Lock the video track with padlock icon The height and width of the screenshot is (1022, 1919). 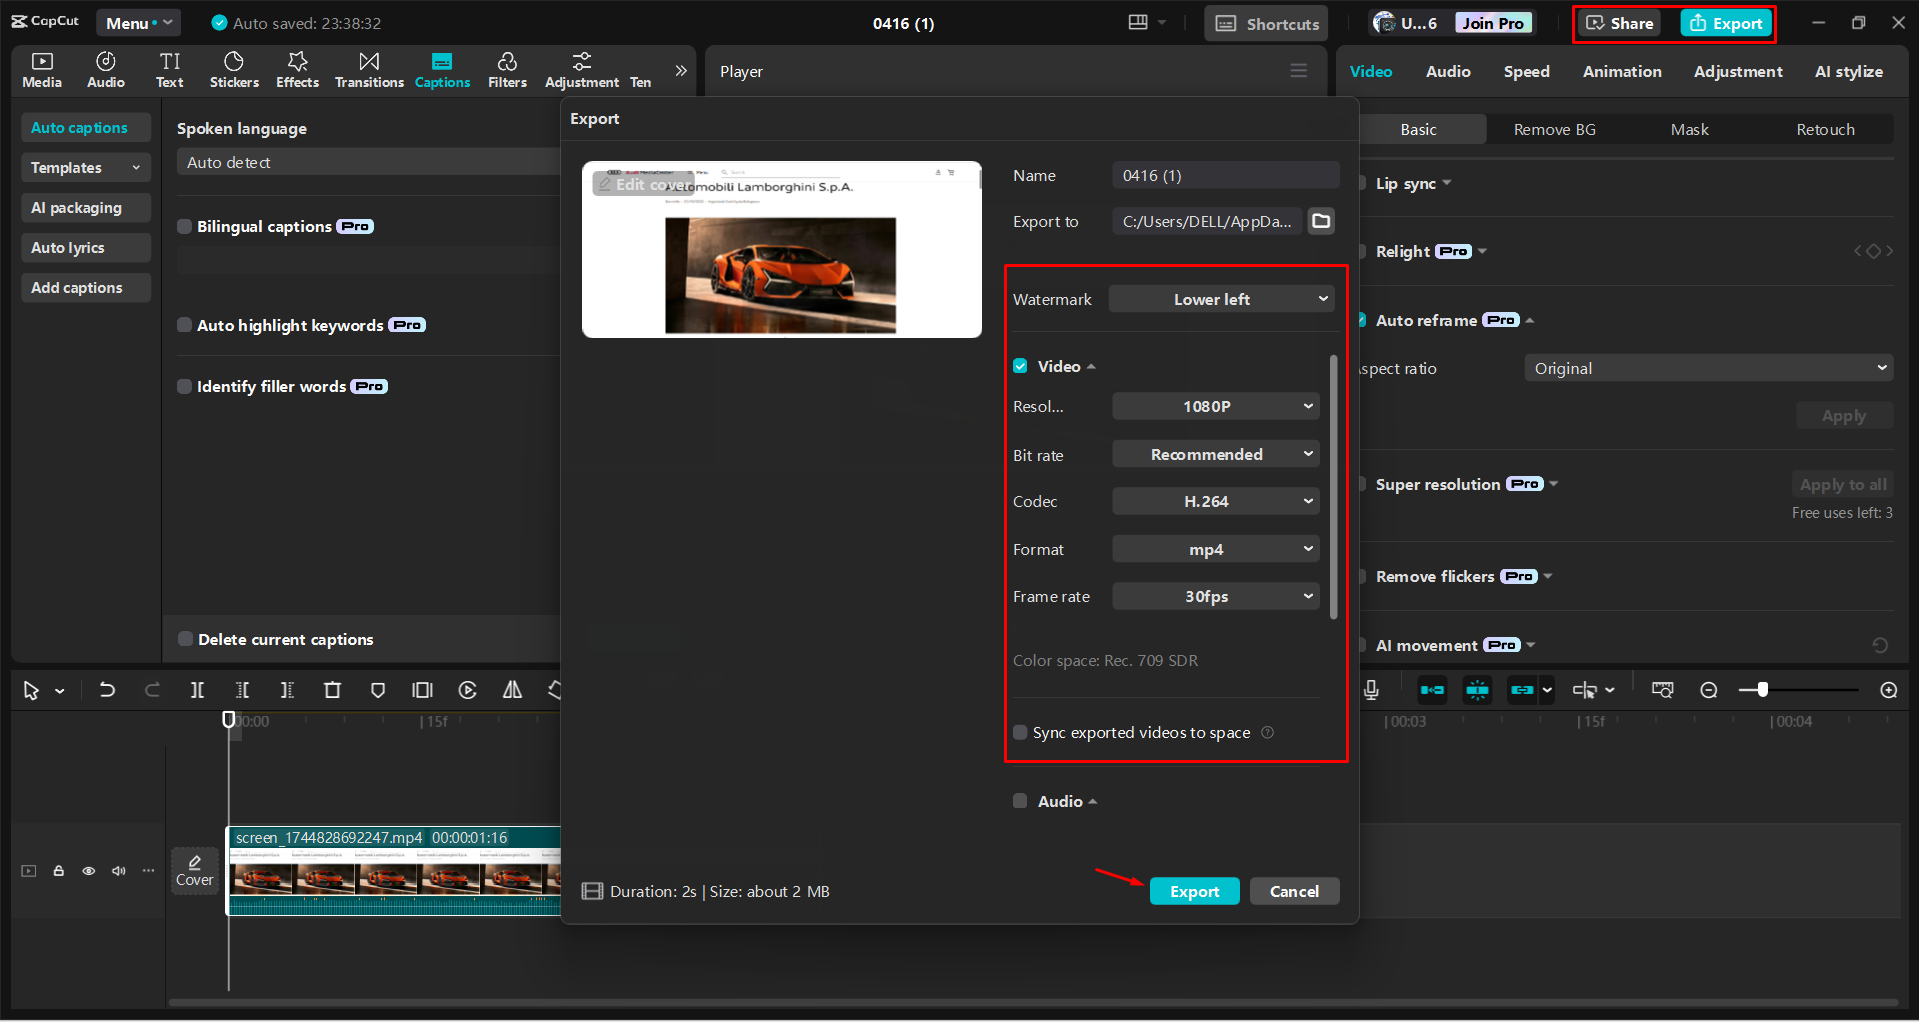(x=59, y=871)
